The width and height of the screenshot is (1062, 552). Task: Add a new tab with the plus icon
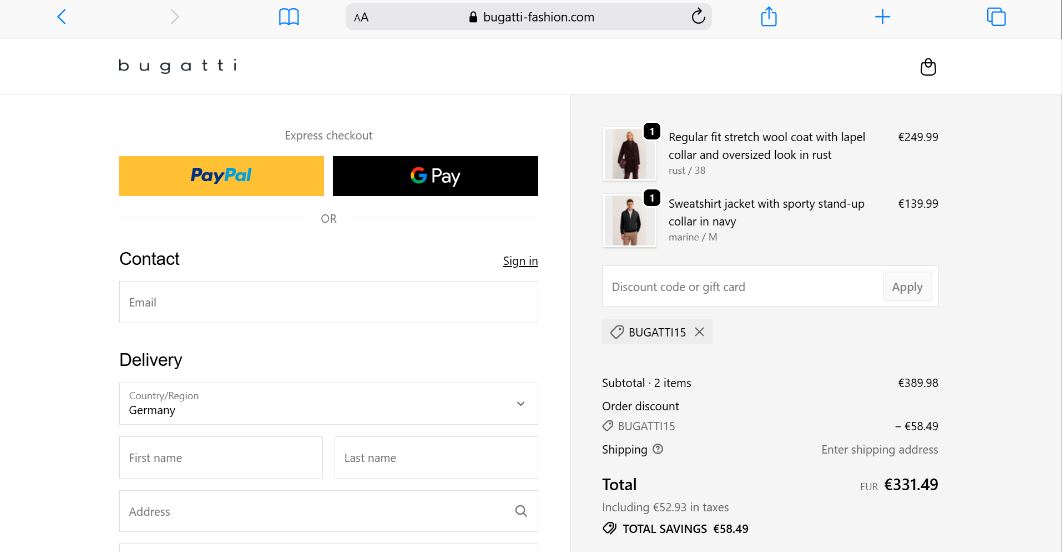883,17
